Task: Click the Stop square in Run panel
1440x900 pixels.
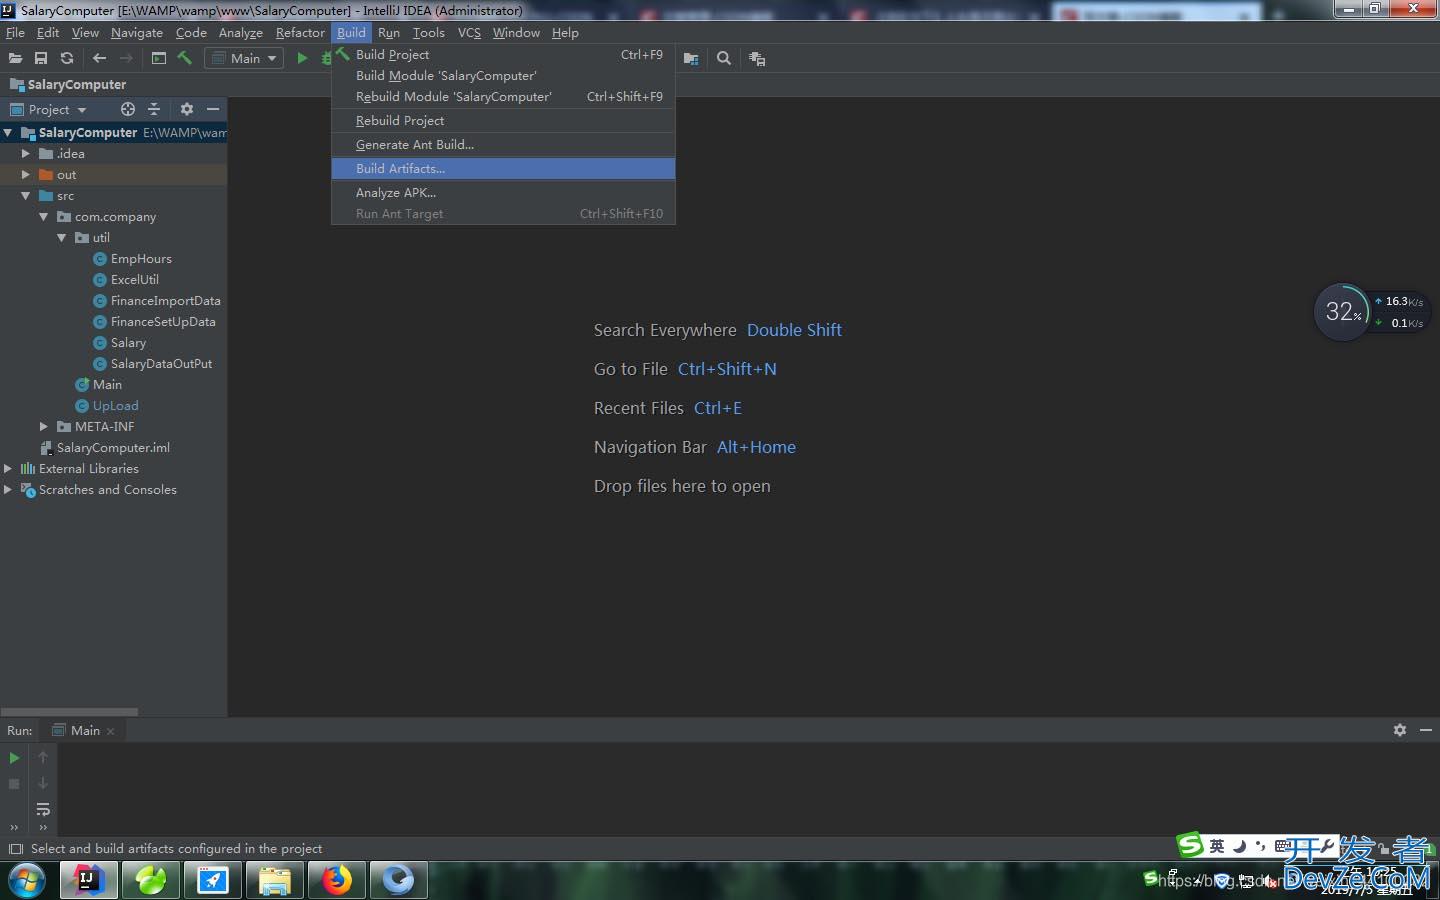Action: coord(14,784)
